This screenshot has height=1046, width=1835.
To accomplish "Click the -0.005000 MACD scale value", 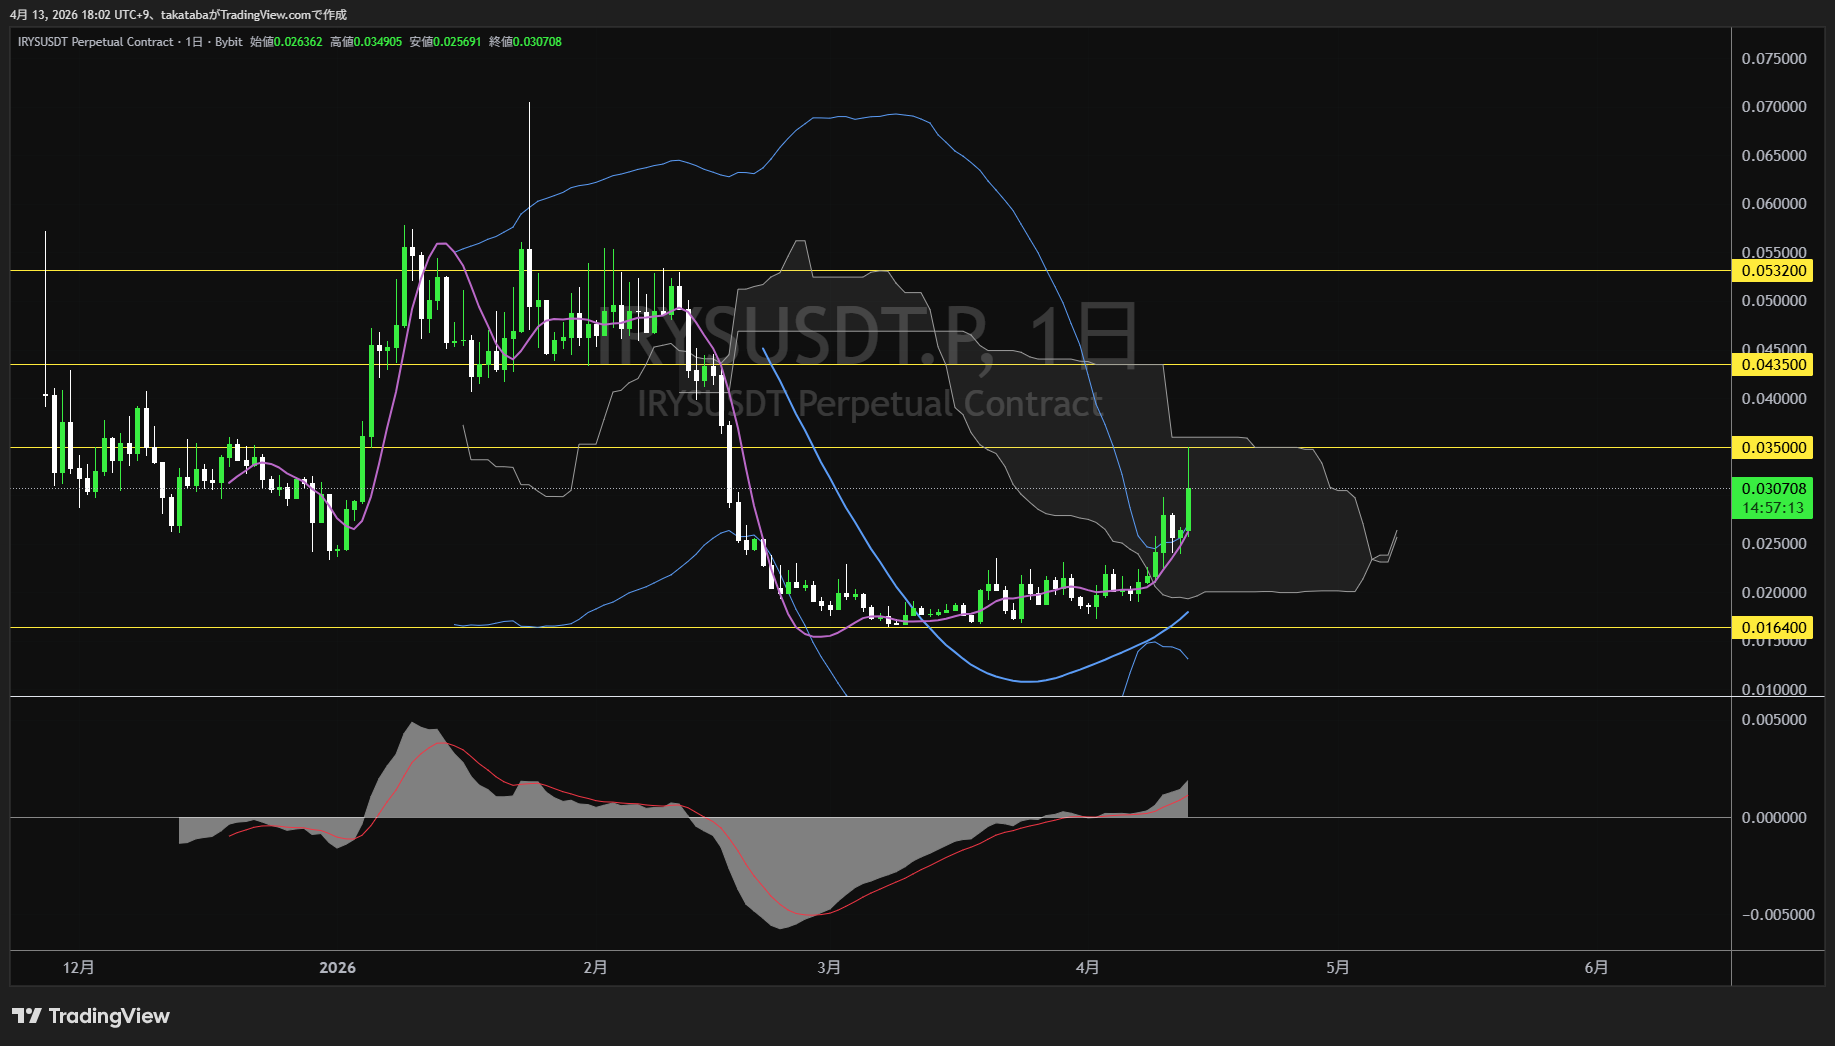I will (1777, 915).
